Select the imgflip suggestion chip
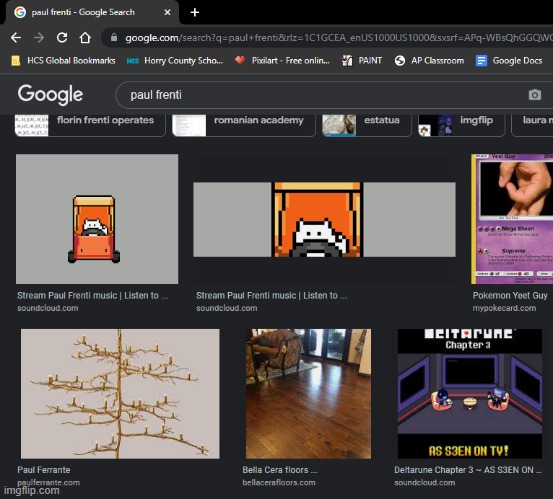Image resolution: width=553 pixels, height=499 pixels. click(x=461, y=125)
